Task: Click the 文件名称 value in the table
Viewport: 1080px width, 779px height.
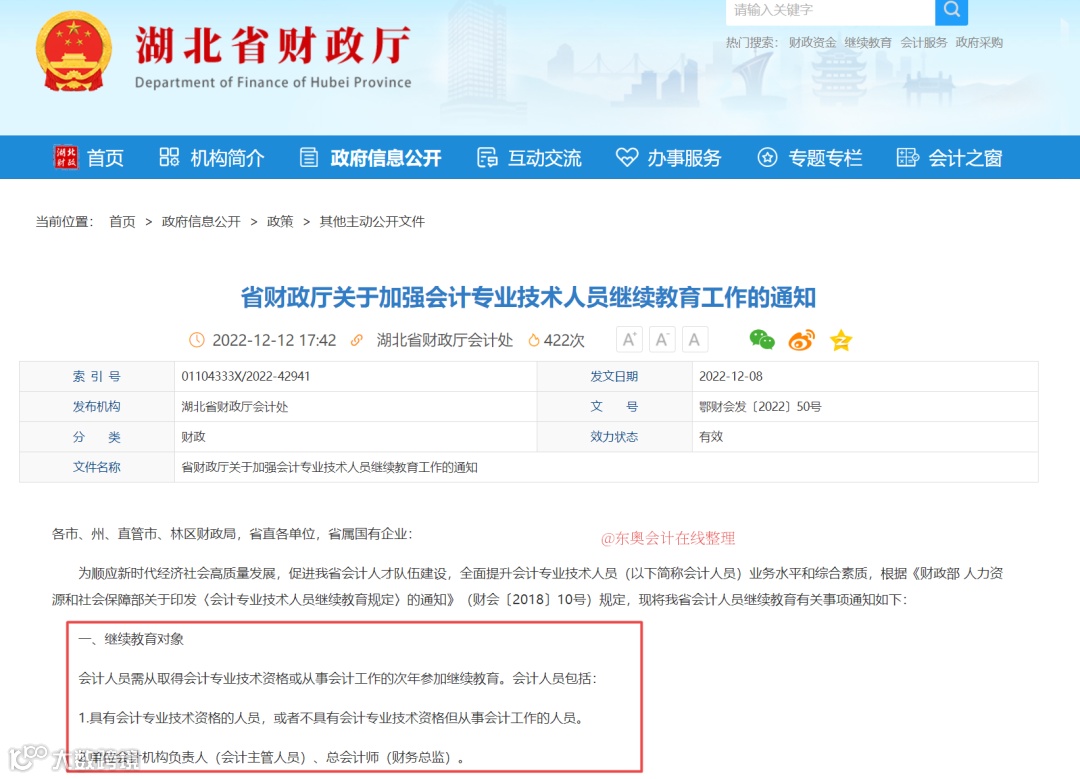Action: 329,467
